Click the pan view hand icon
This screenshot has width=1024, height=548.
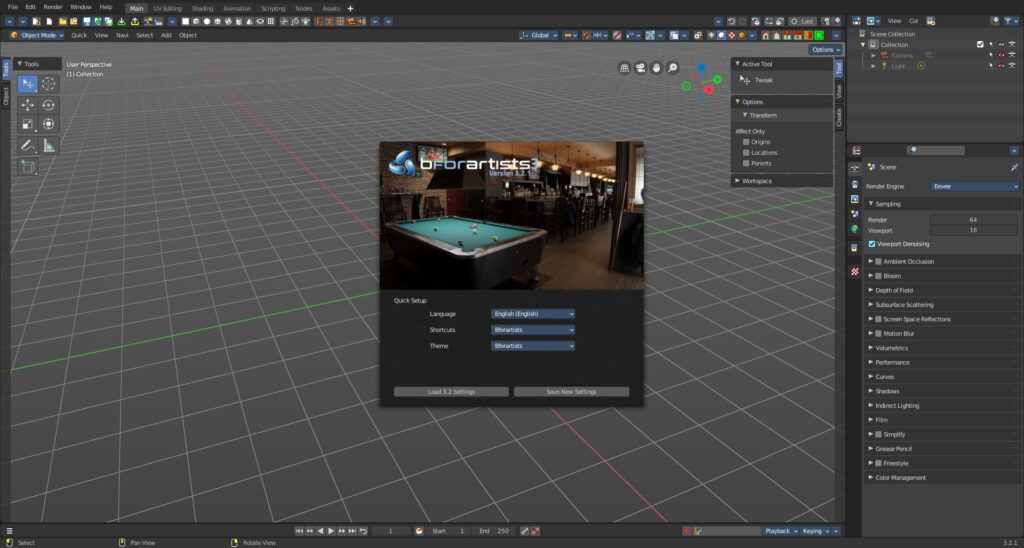coord(656,68)
